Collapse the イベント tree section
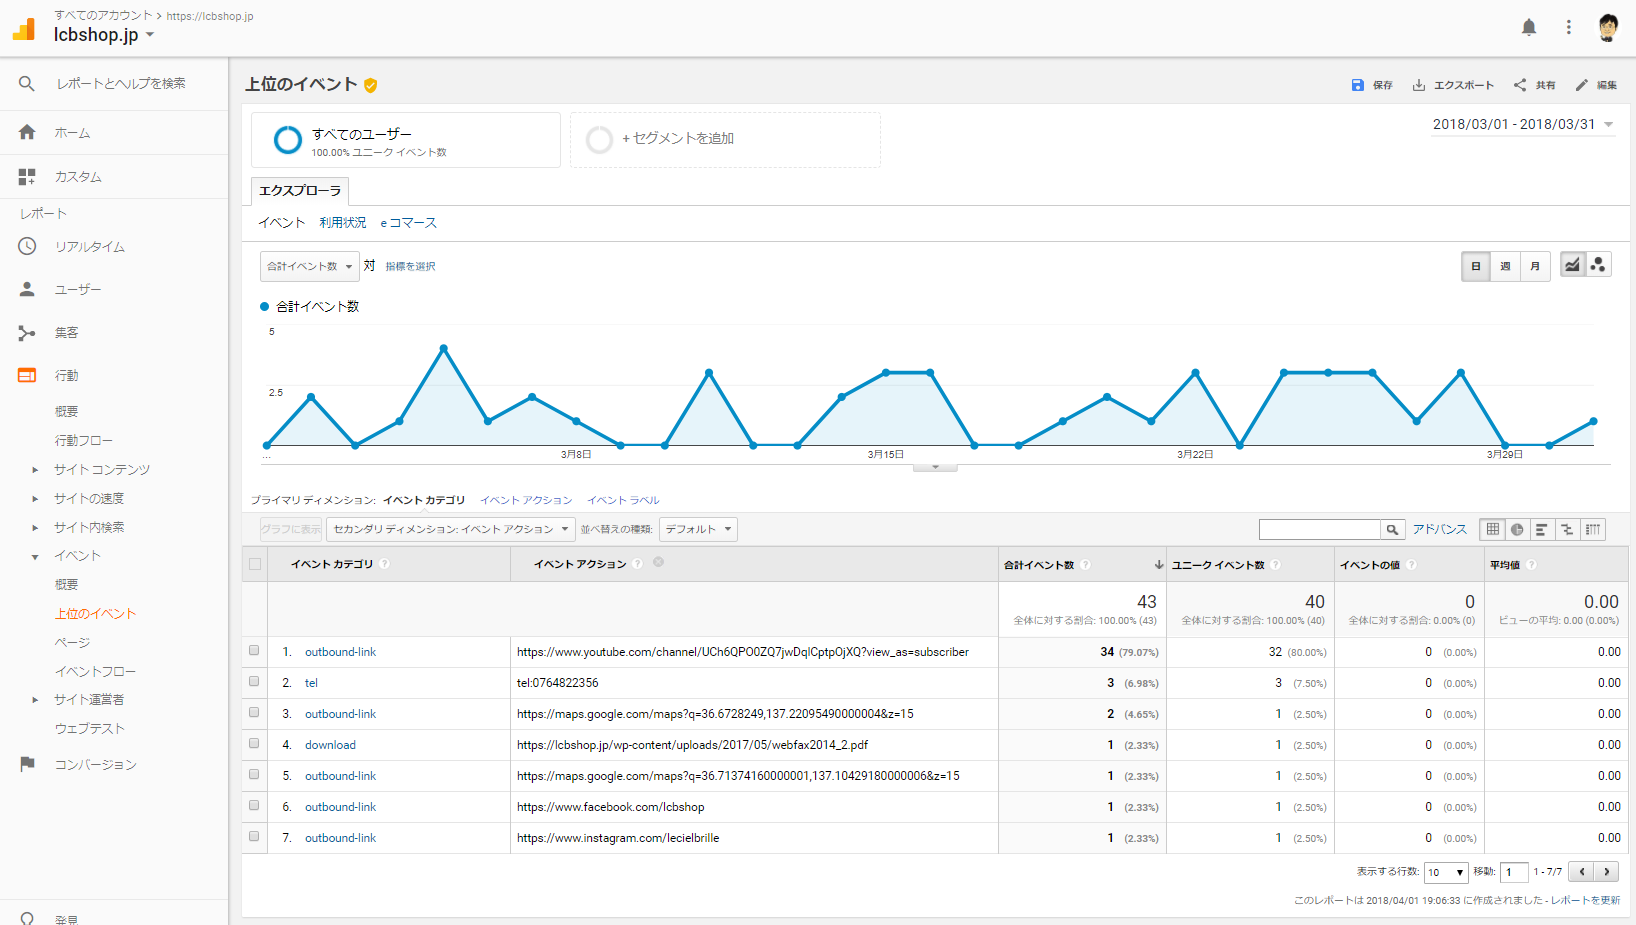This screenshot has width=1636, height=925. (35, 557)
